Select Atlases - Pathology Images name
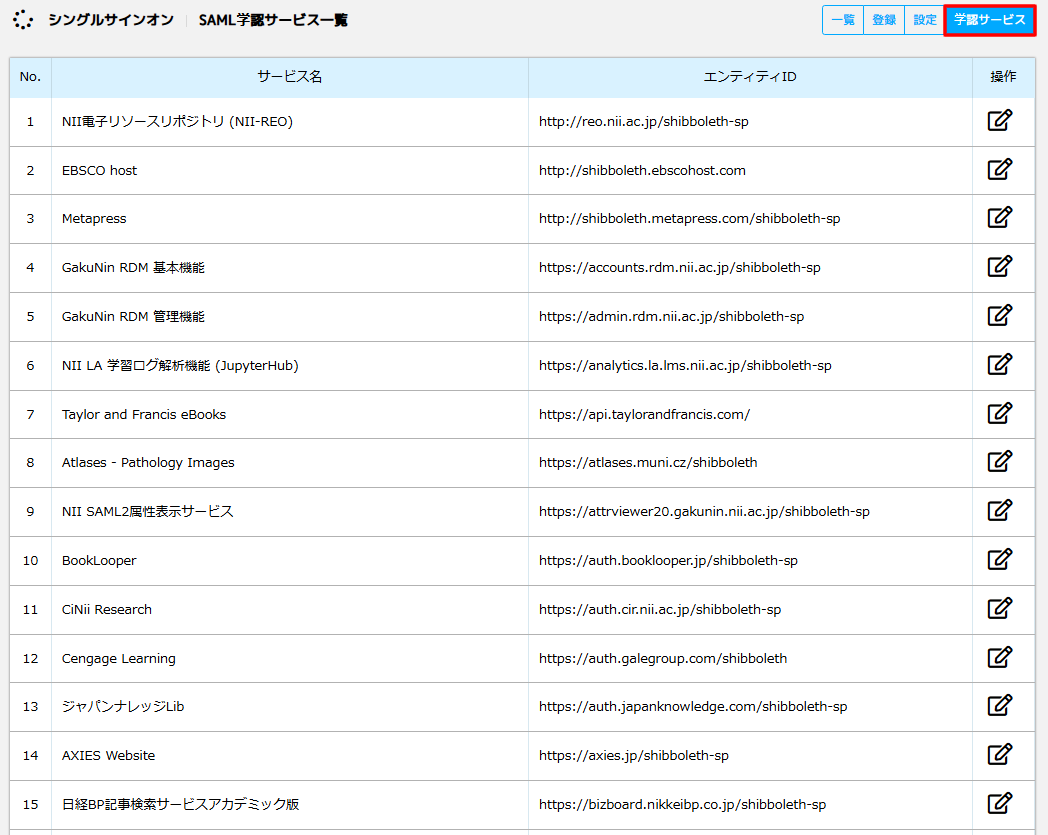The width and height of the screenshot is (1048, 835). [148, 463]
